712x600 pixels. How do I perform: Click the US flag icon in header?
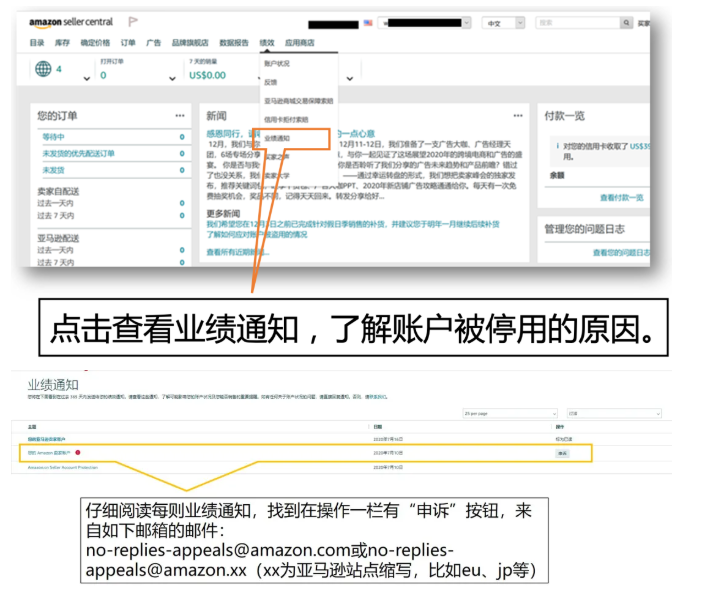coord(368,22)
